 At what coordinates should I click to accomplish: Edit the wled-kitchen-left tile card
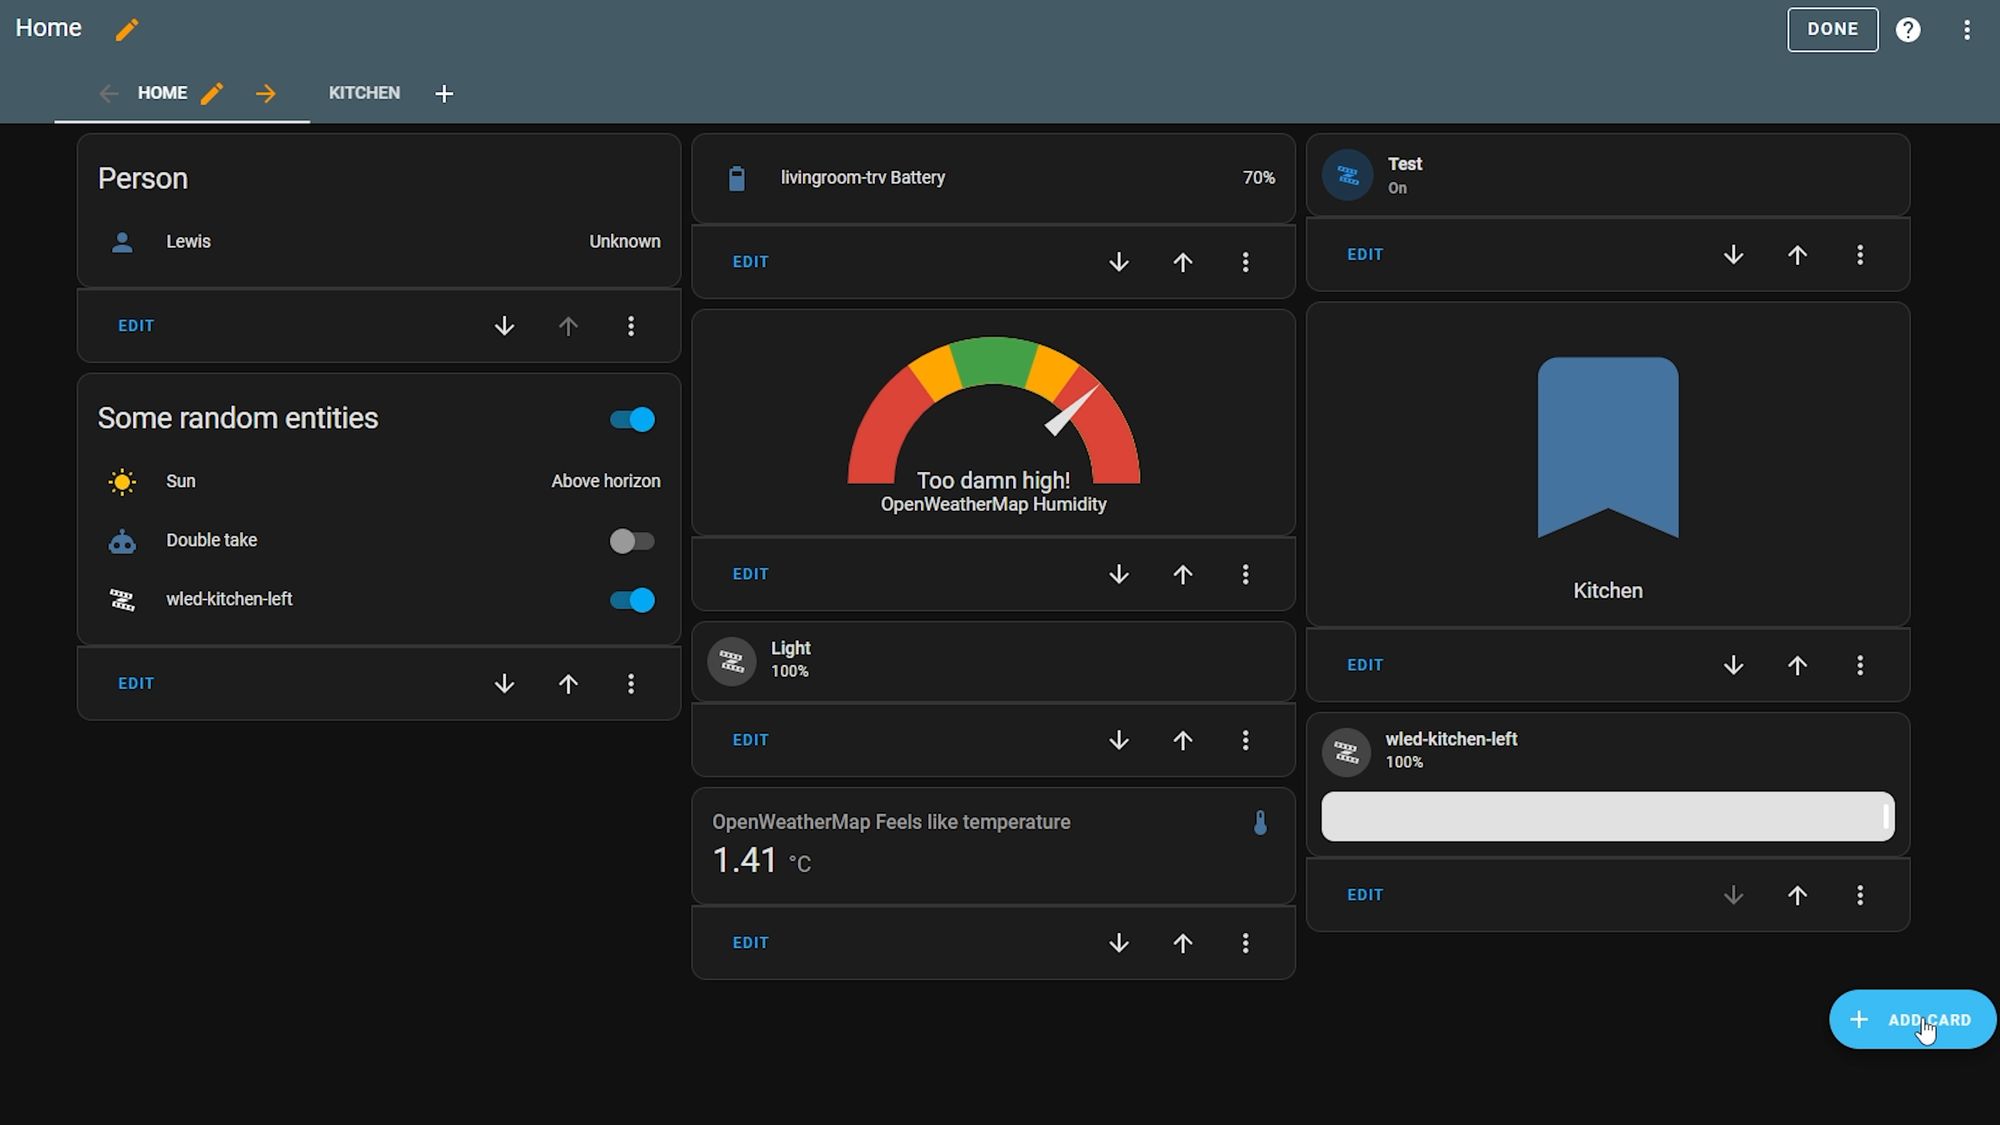click(x=1365, y=895)
